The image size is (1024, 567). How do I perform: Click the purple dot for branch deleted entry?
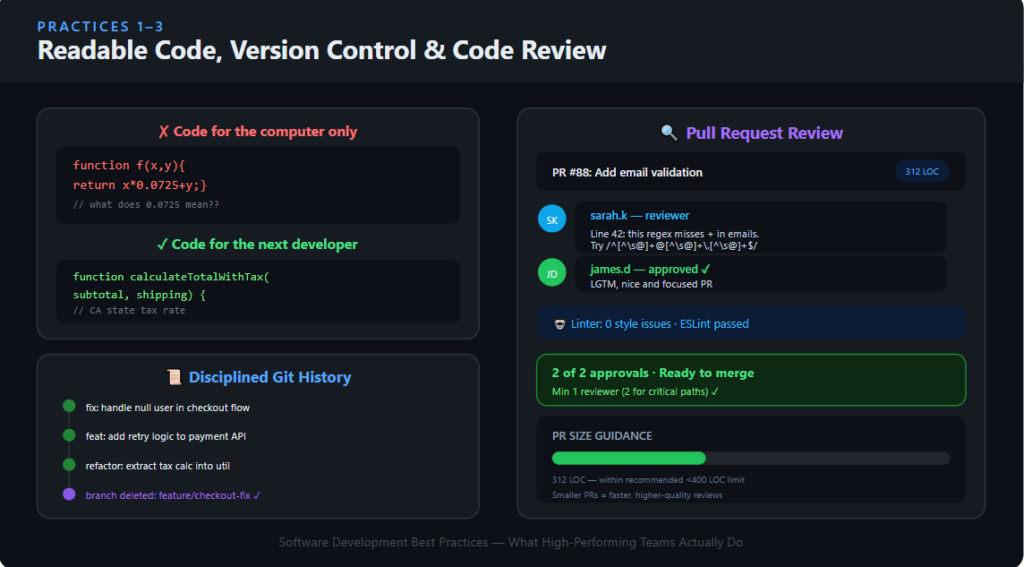point(69,494)
